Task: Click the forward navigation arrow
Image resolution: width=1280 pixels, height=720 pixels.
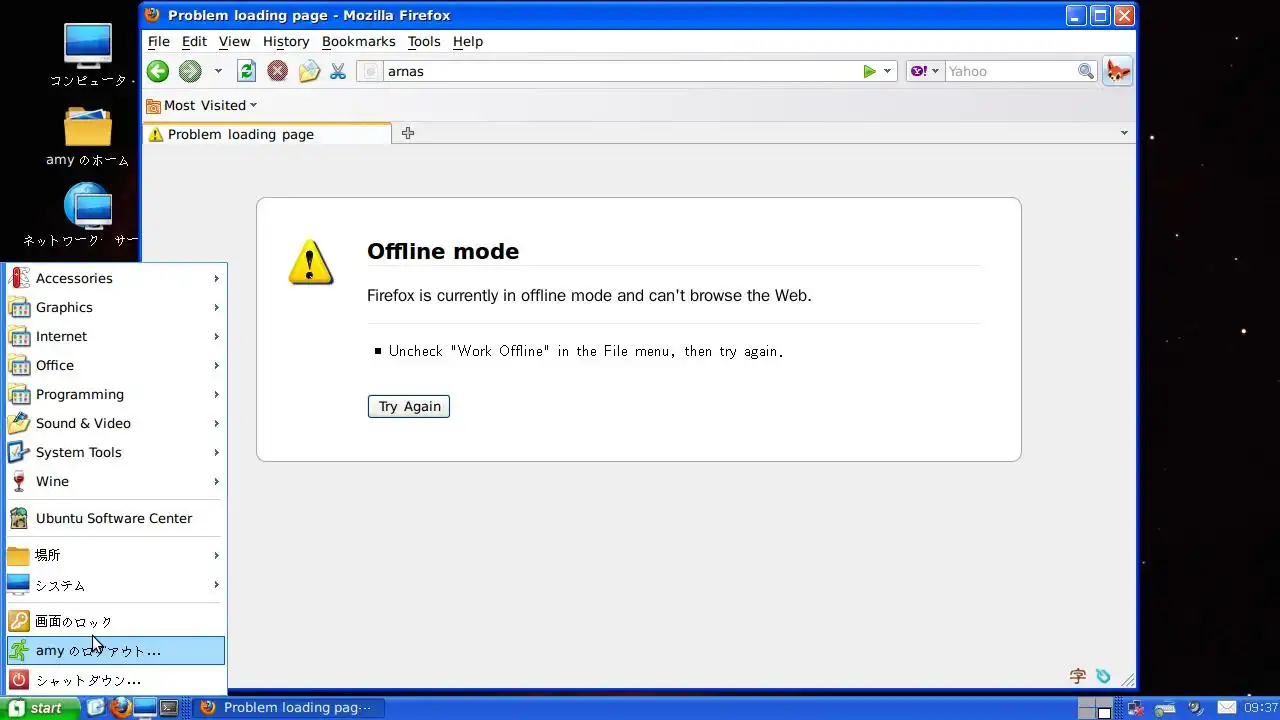Action: (190, 71)
